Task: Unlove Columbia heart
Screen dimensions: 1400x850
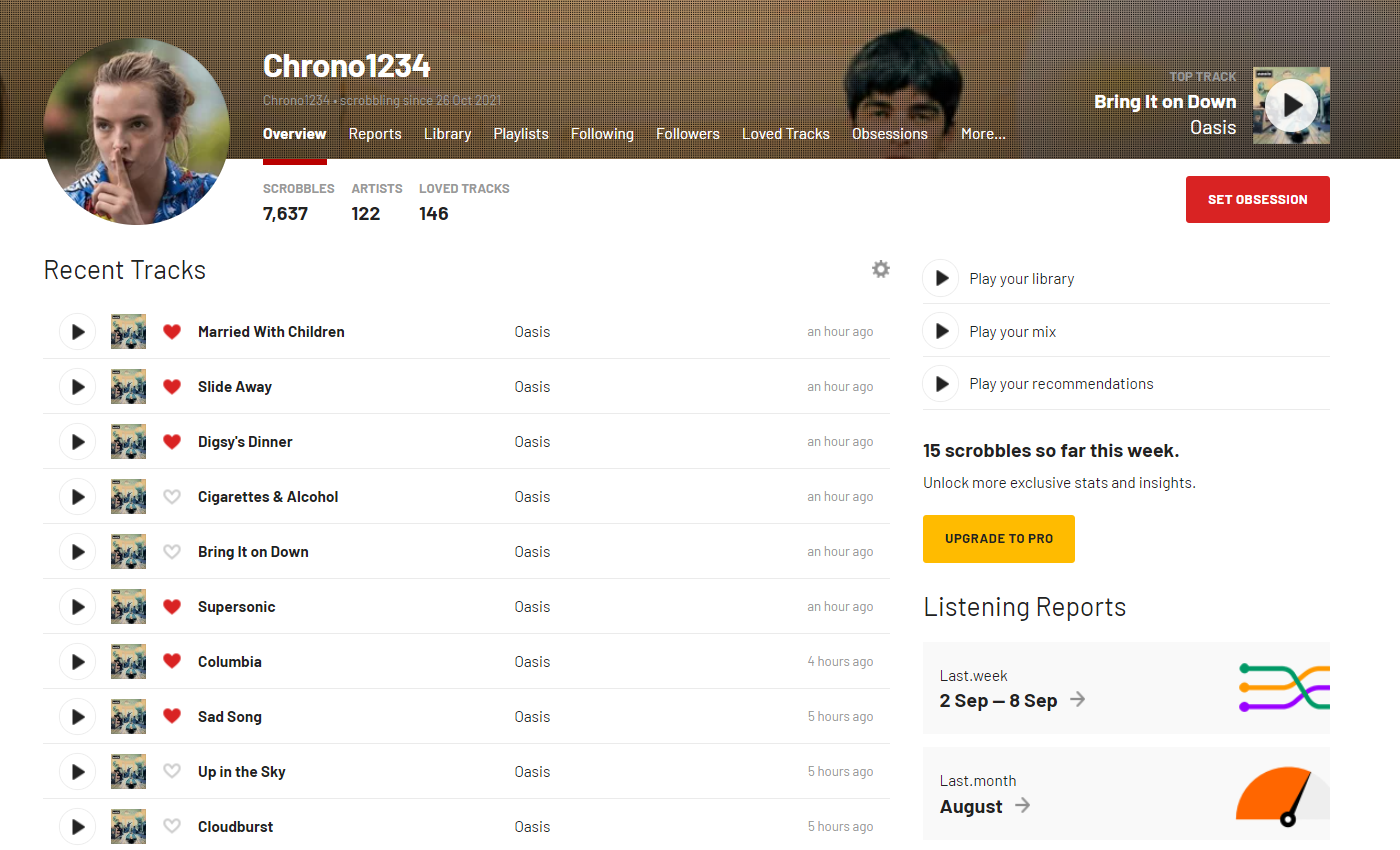Action: (x=172, y=662)
